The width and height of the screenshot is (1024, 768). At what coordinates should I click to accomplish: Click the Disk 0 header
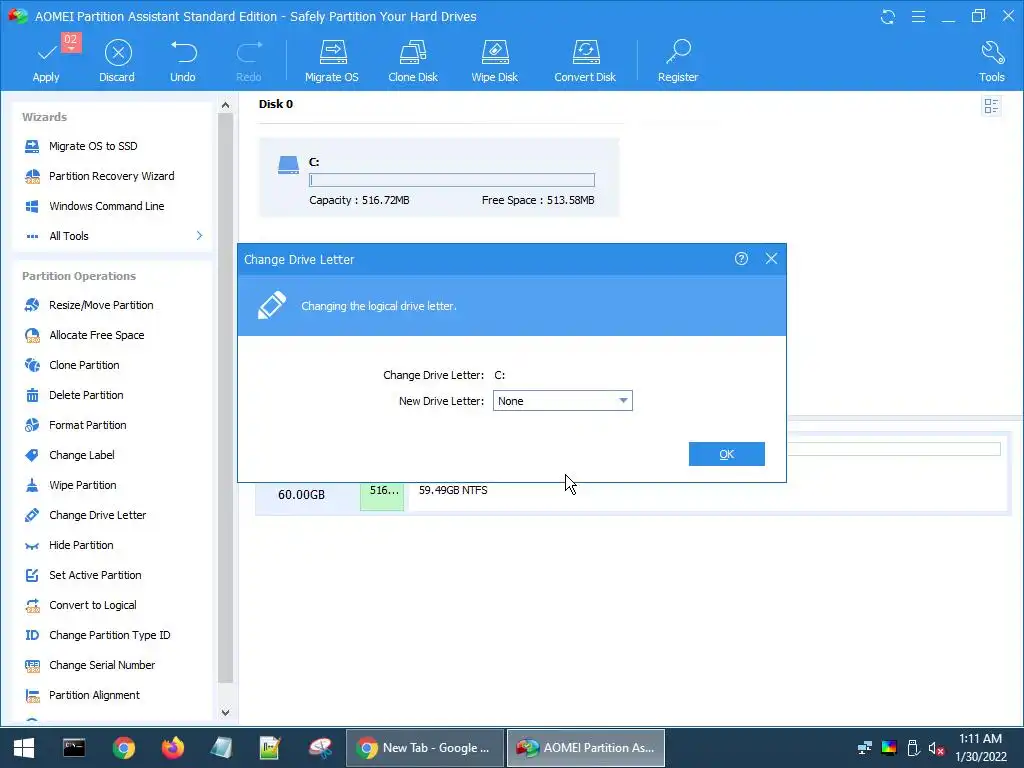tap(276, 104)
